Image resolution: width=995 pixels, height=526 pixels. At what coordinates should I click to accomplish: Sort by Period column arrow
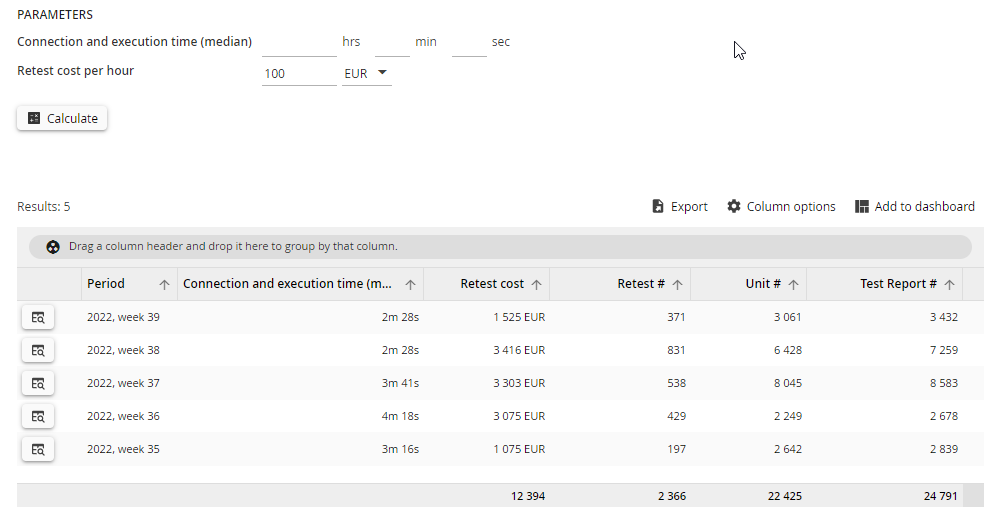164,285
